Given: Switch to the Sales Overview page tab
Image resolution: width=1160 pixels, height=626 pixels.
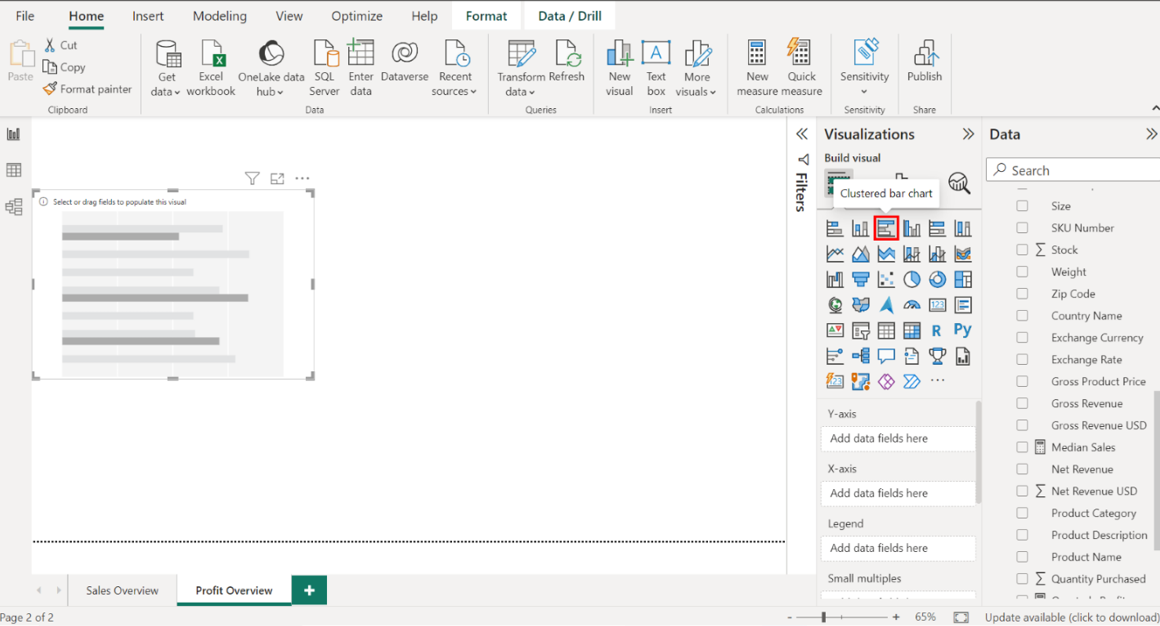Looking at the screenshot, I should click(x=122, y=591).
